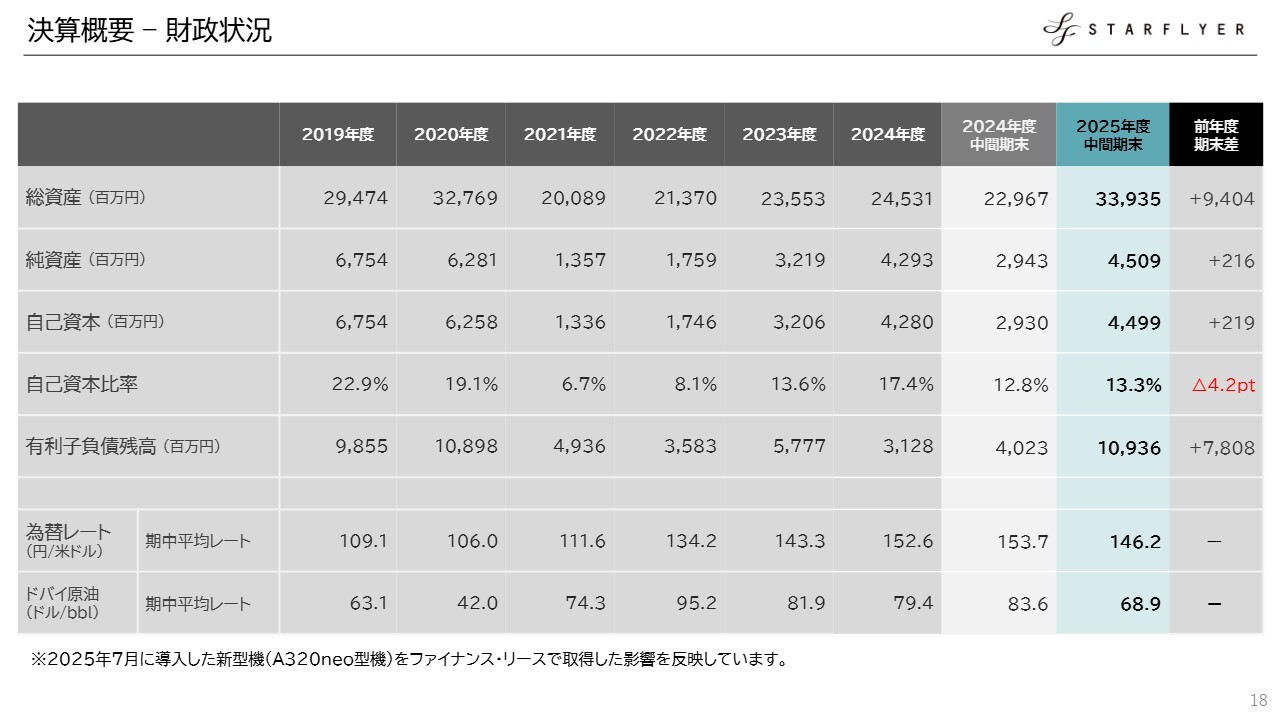
Task: Click the StarFlyer logo emblem
Action: [1062, 30]
